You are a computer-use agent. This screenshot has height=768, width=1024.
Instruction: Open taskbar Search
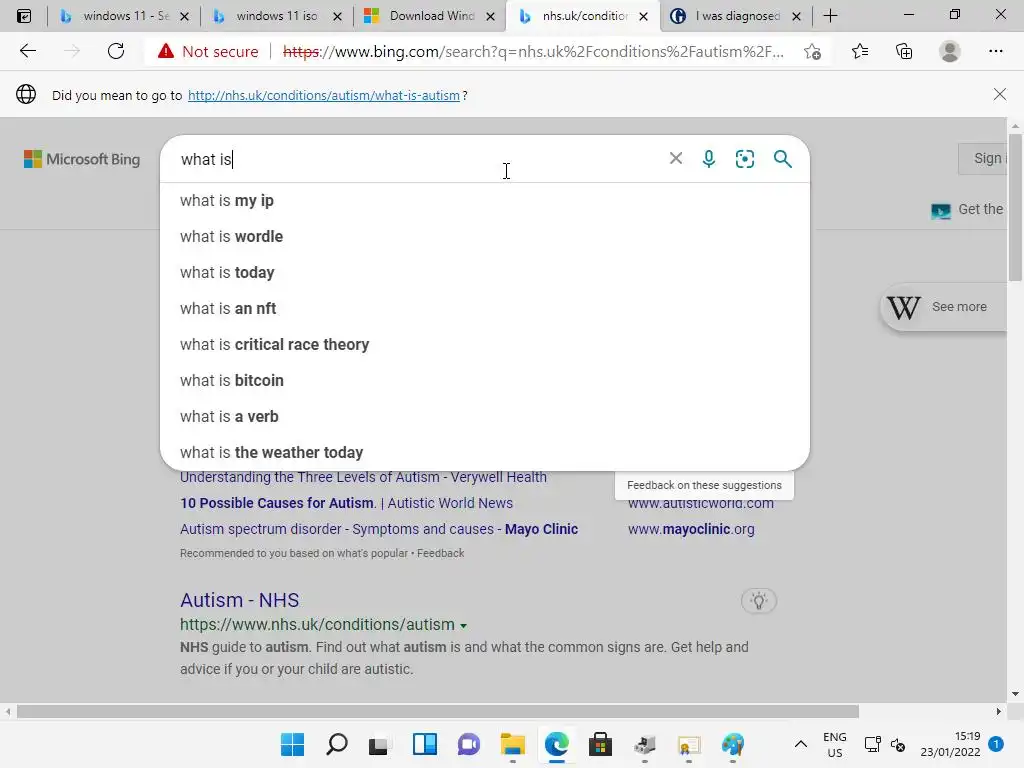tap(336, 744)
